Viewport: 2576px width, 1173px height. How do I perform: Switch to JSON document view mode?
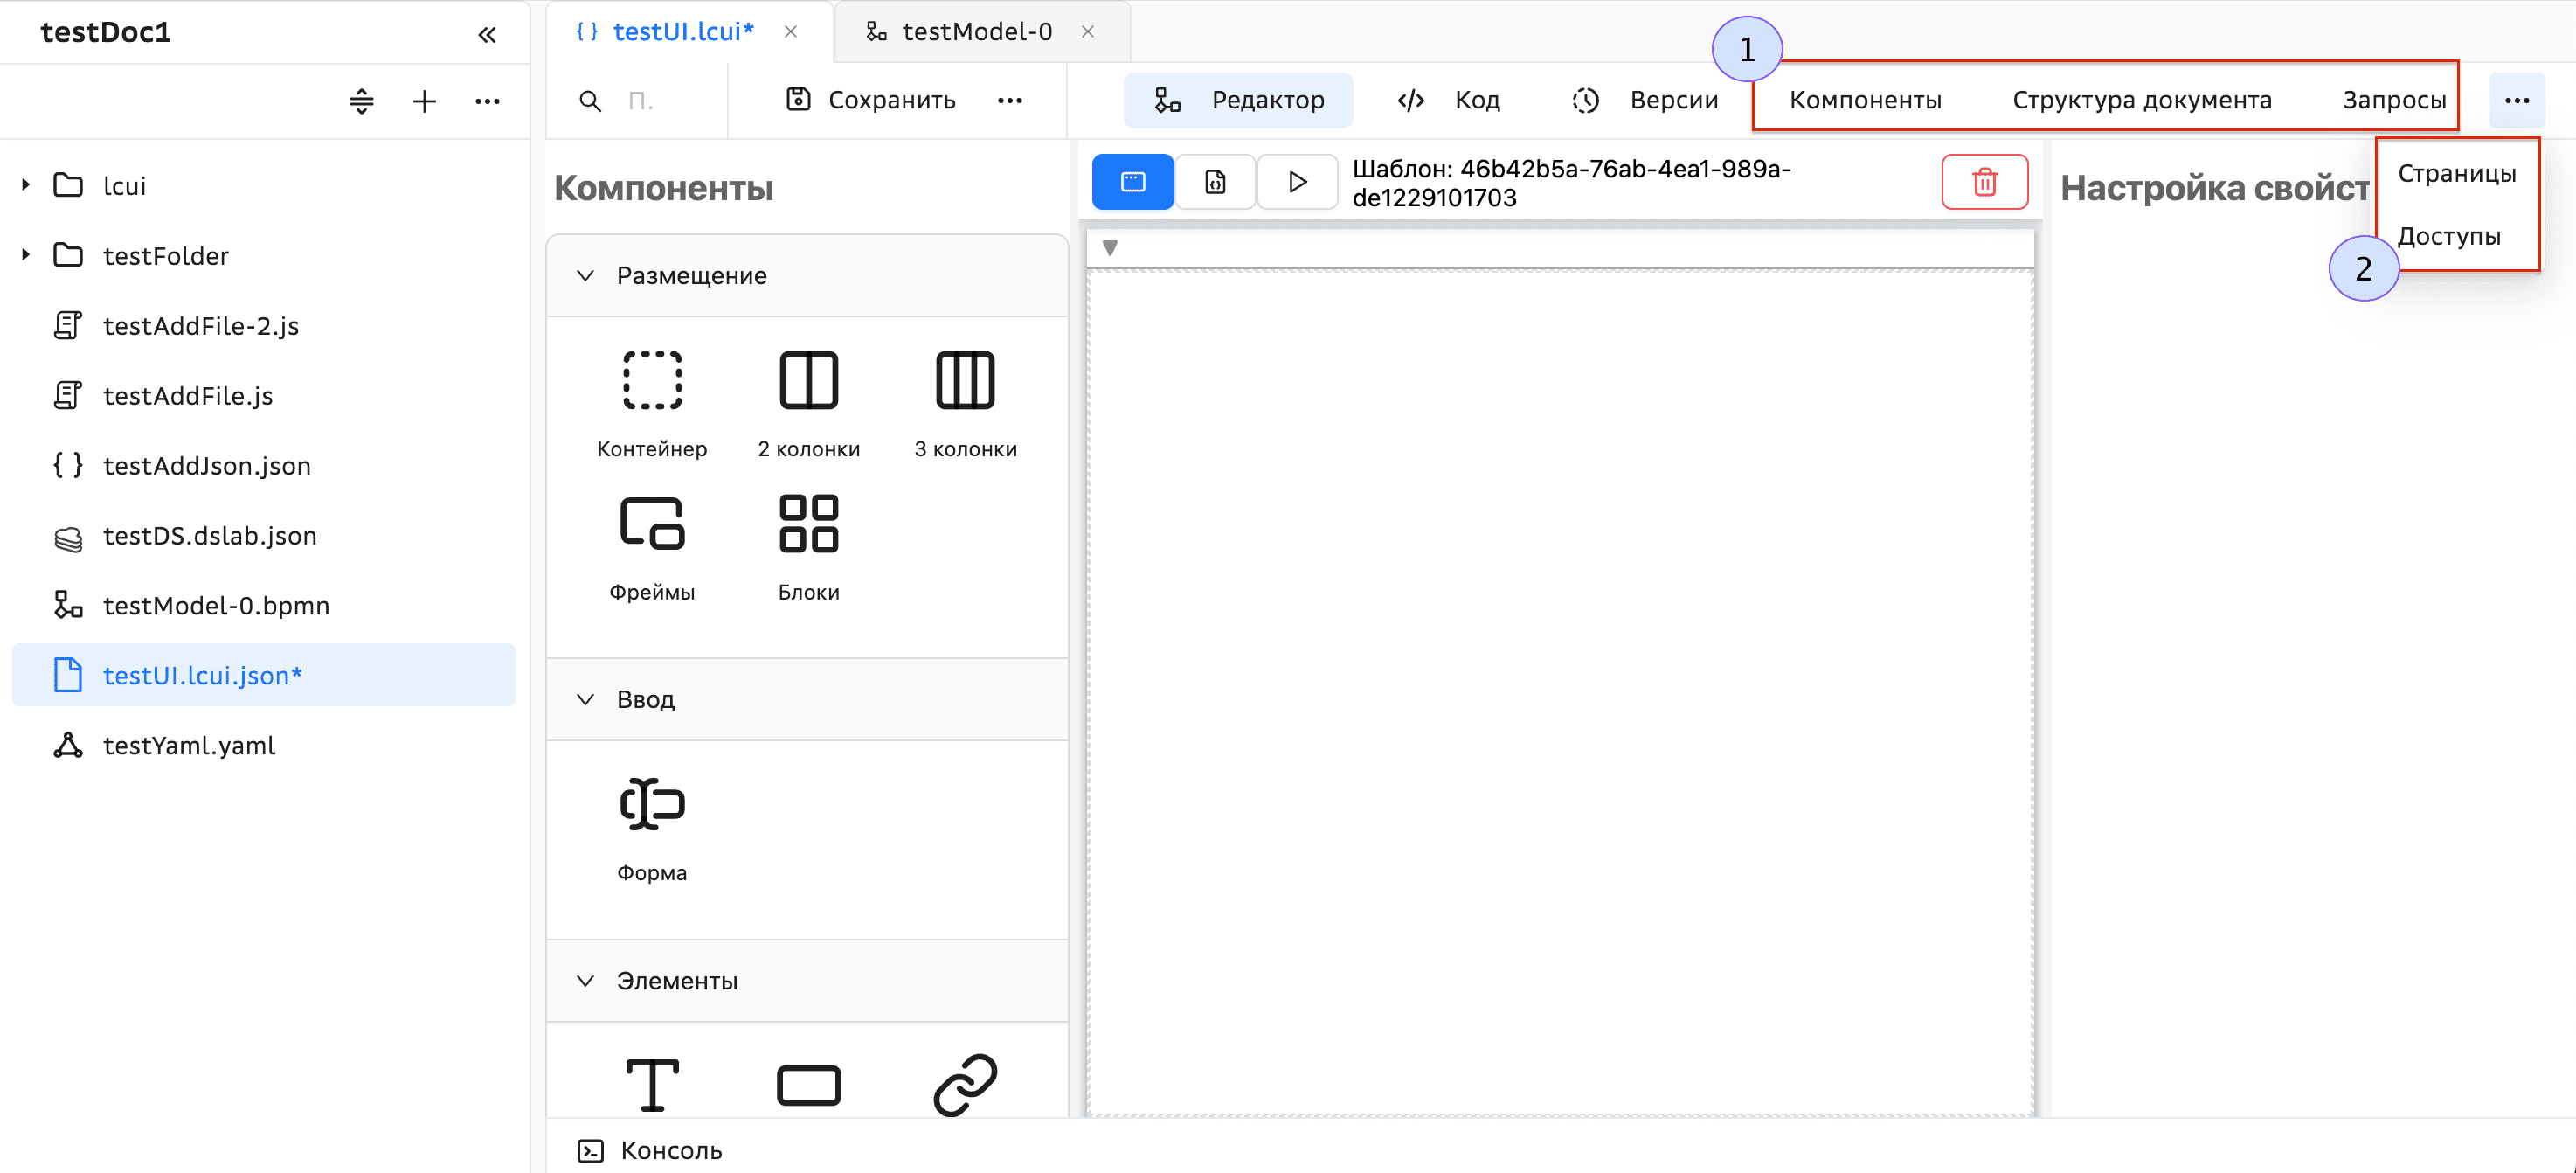click(1215, 182)
